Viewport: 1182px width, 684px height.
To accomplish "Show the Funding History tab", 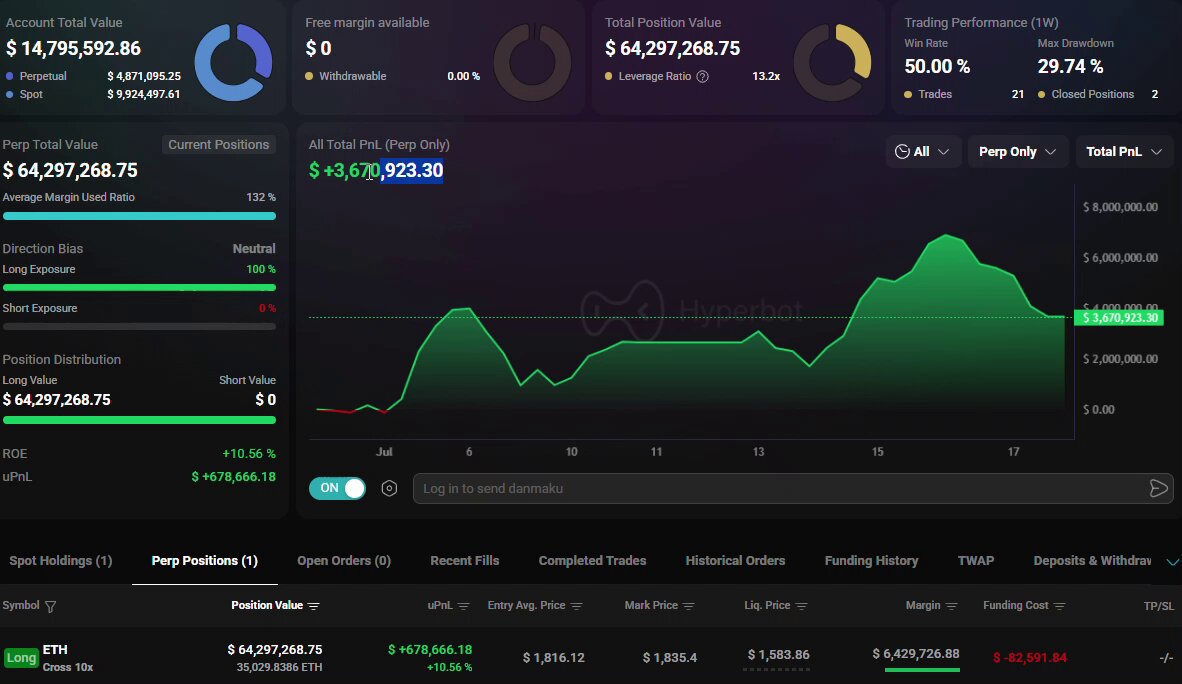I will [871, 560].
